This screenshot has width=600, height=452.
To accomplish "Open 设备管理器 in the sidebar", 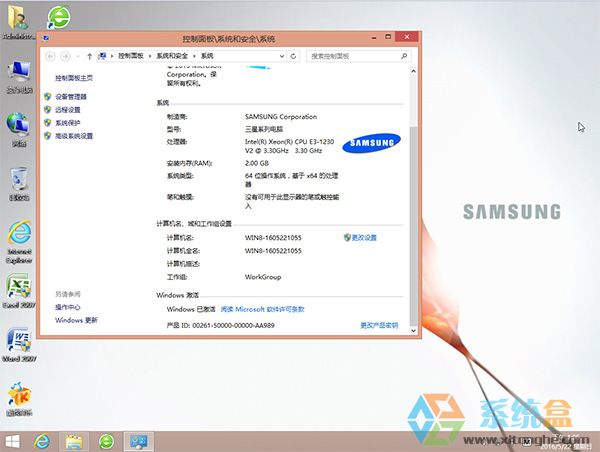I will tap(71, 97).
